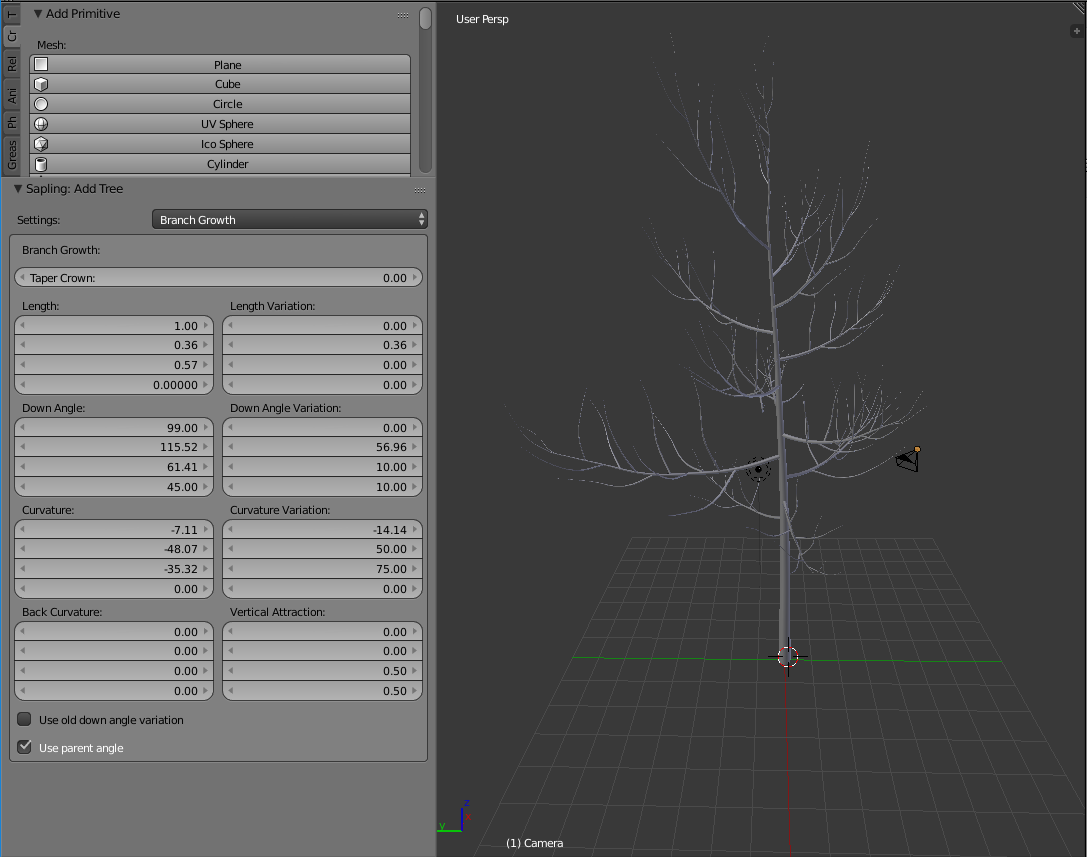The image size is (1087, 857).
Task: Switch to the Rel tab
Action: (11, 64)
